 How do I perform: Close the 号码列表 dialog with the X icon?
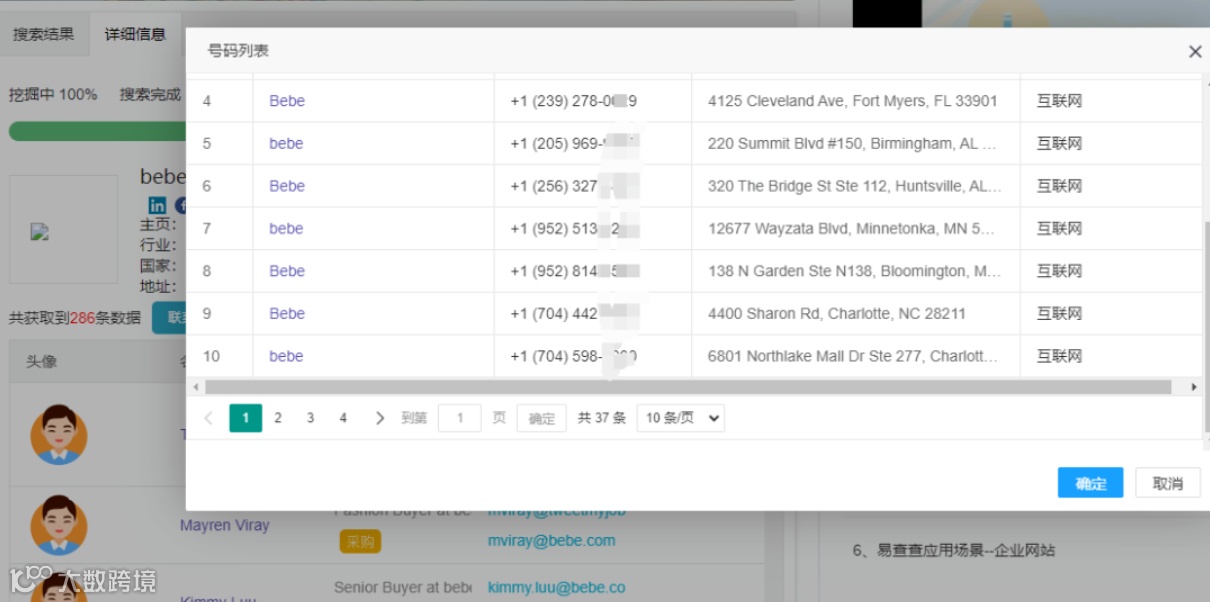click(x=1195, y=52)
